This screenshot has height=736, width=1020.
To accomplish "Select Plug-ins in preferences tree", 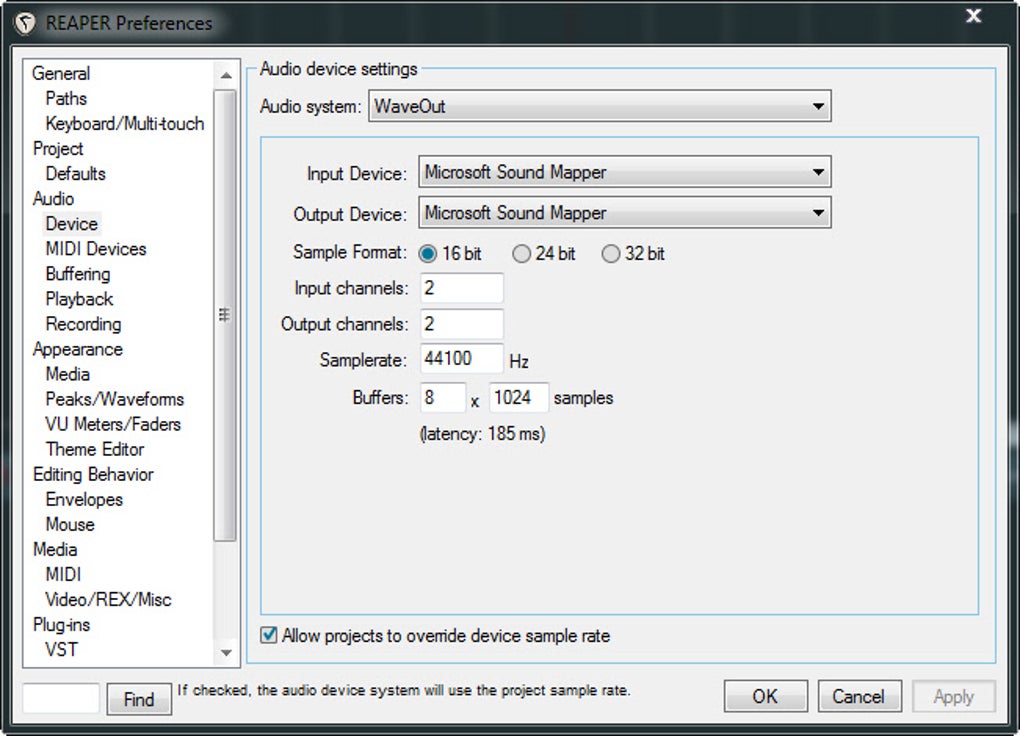I will [x=62, y=625].
